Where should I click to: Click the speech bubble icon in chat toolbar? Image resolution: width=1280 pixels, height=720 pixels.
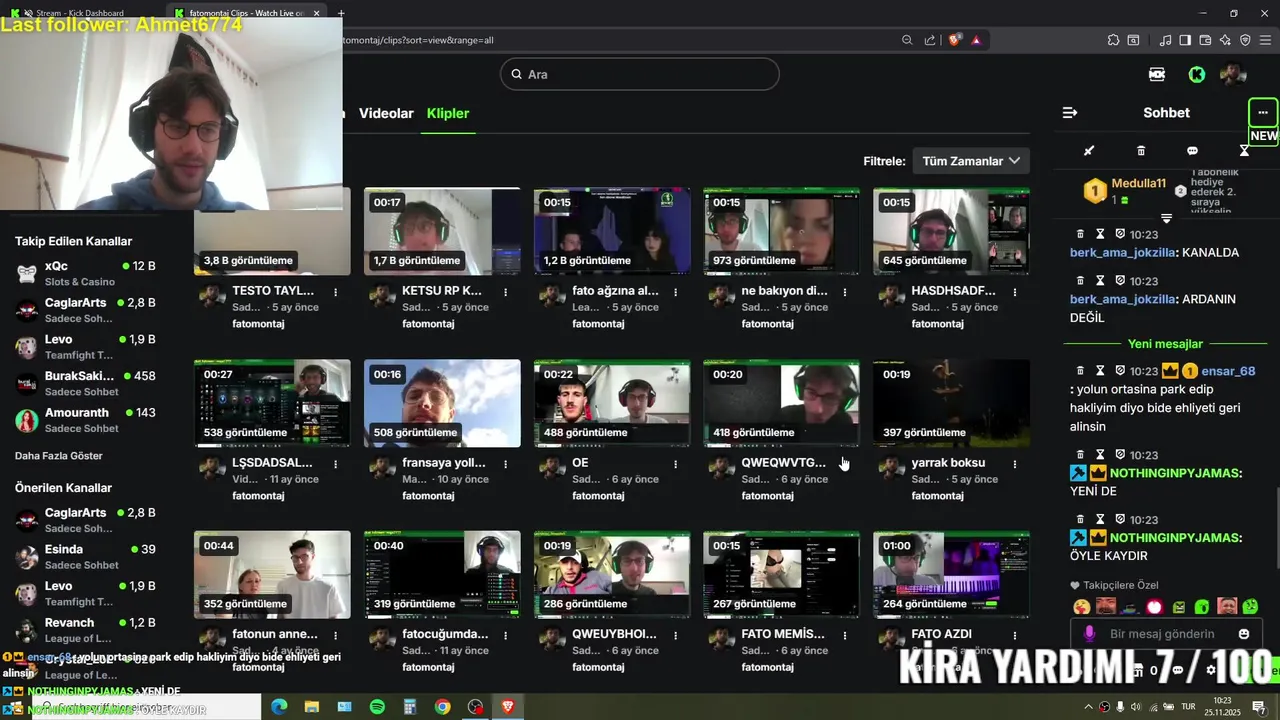point(1192,151)
